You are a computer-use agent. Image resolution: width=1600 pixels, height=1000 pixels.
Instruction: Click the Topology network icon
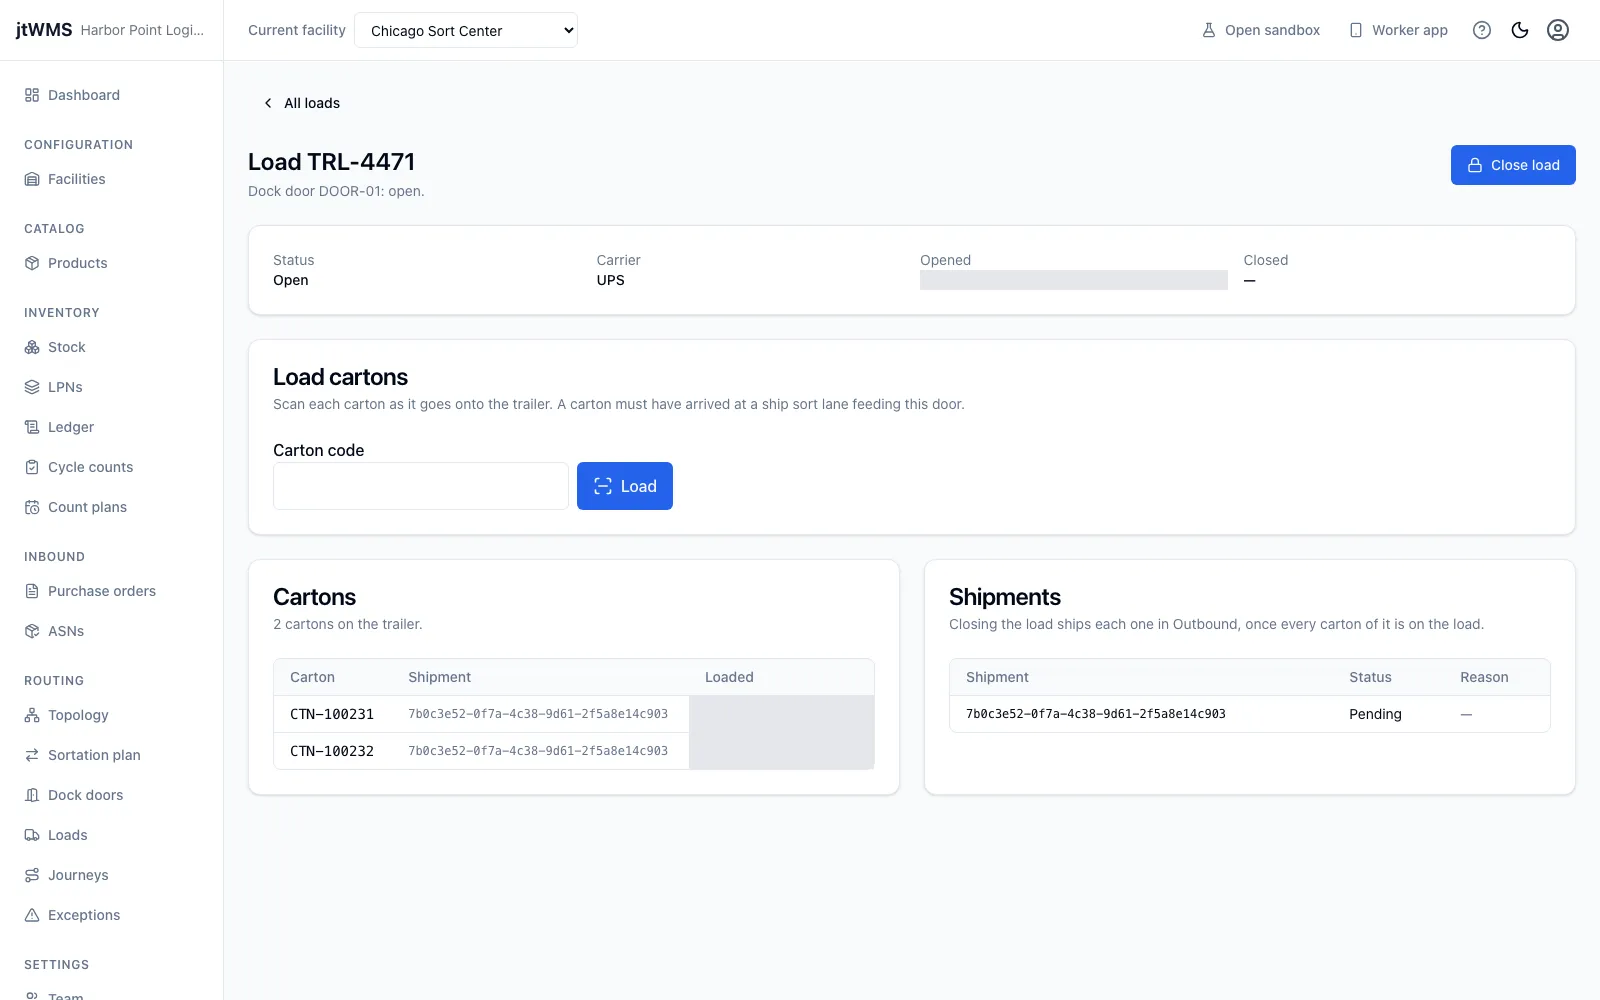click(32, 715)
